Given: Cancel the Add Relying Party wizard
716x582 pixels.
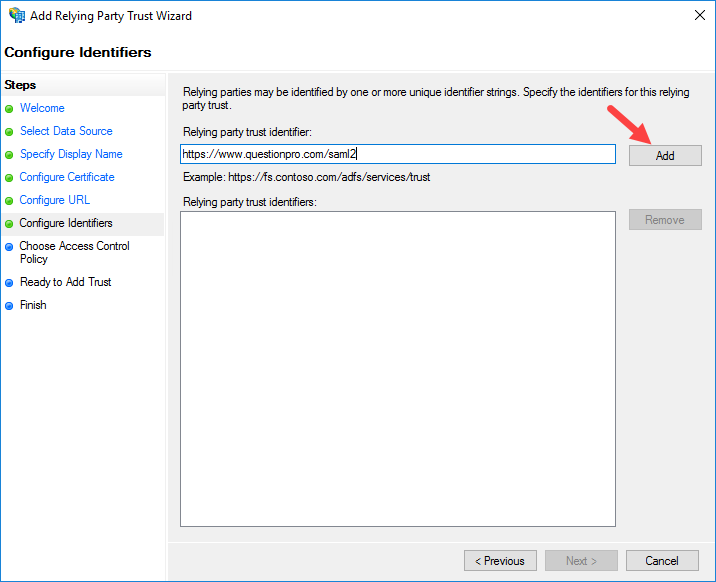Looking at the screenshot, I should click(662, 561).
